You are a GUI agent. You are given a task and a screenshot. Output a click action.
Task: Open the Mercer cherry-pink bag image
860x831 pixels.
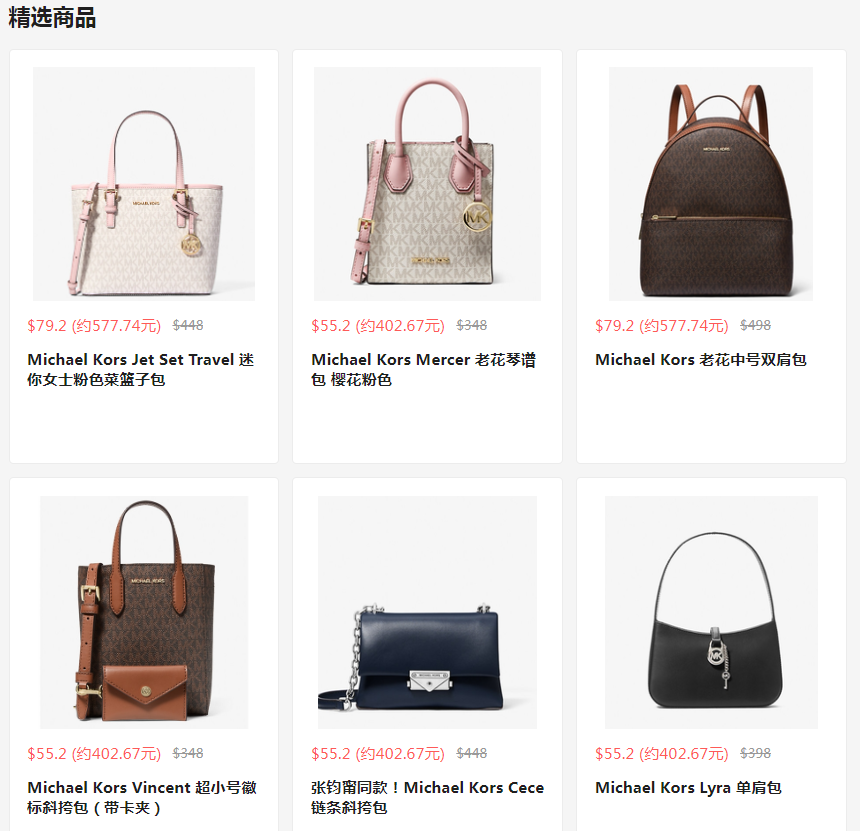pyautogui.click(x=427, y=184)
